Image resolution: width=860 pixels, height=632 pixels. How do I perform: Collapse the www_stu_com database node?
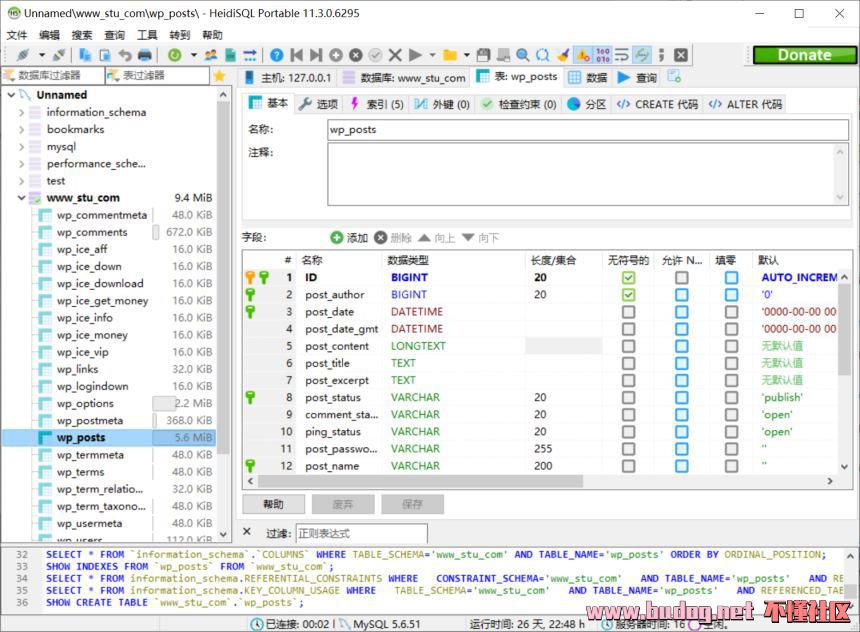[x=21, y=198]
